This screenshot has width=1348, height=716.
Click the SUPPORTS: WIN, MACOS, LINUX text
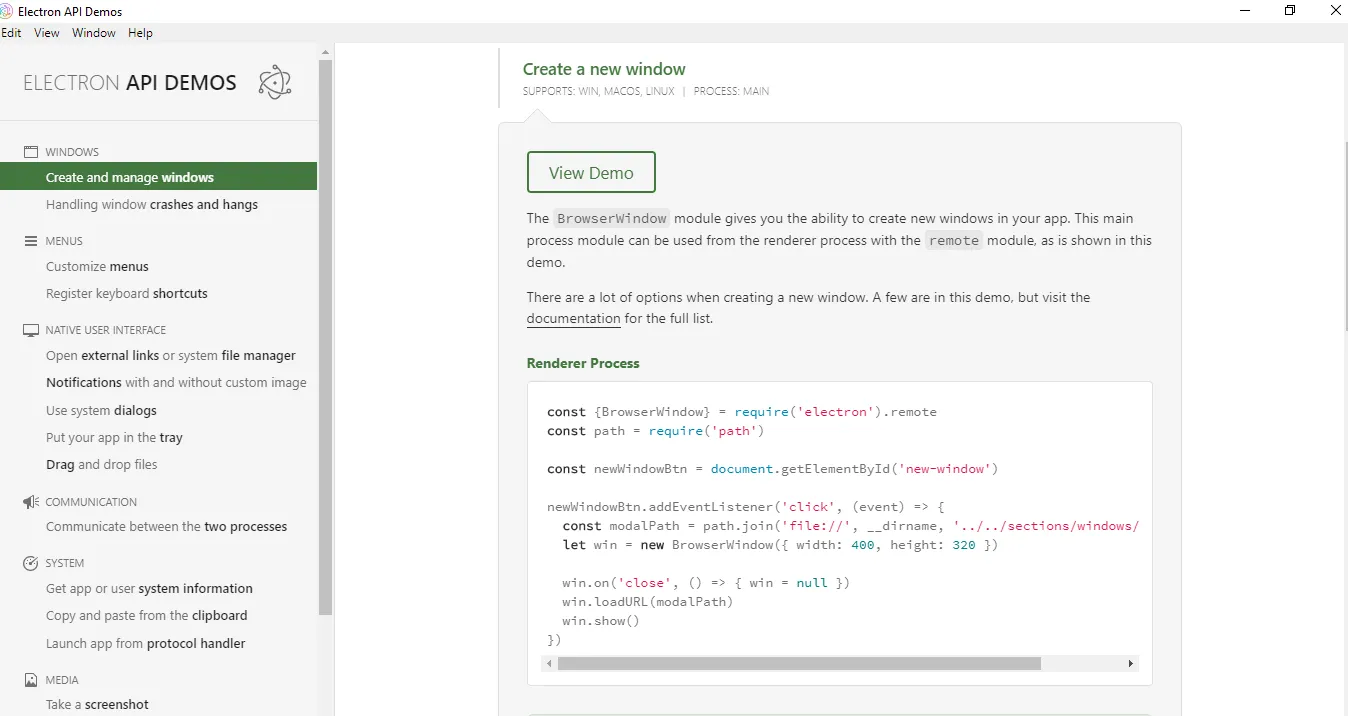pos(599,91)
